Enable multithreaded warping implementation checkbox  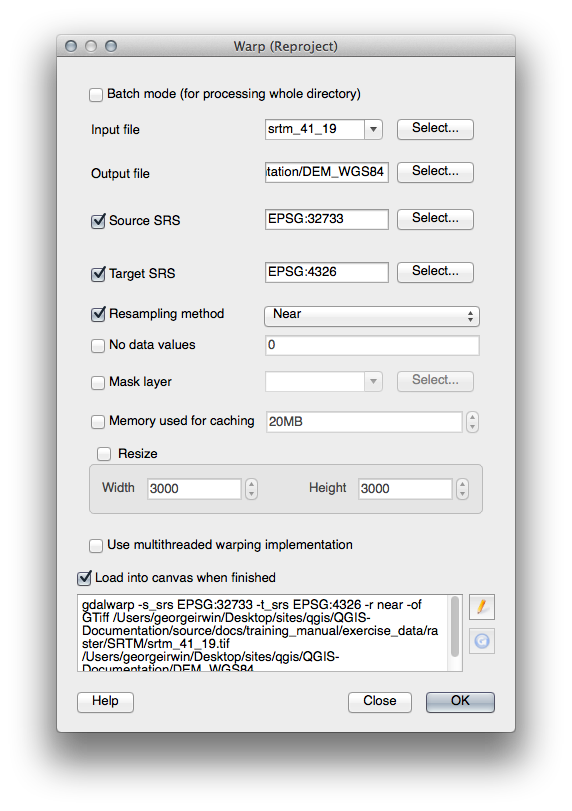pyautogui.click(x=96, y=546)
